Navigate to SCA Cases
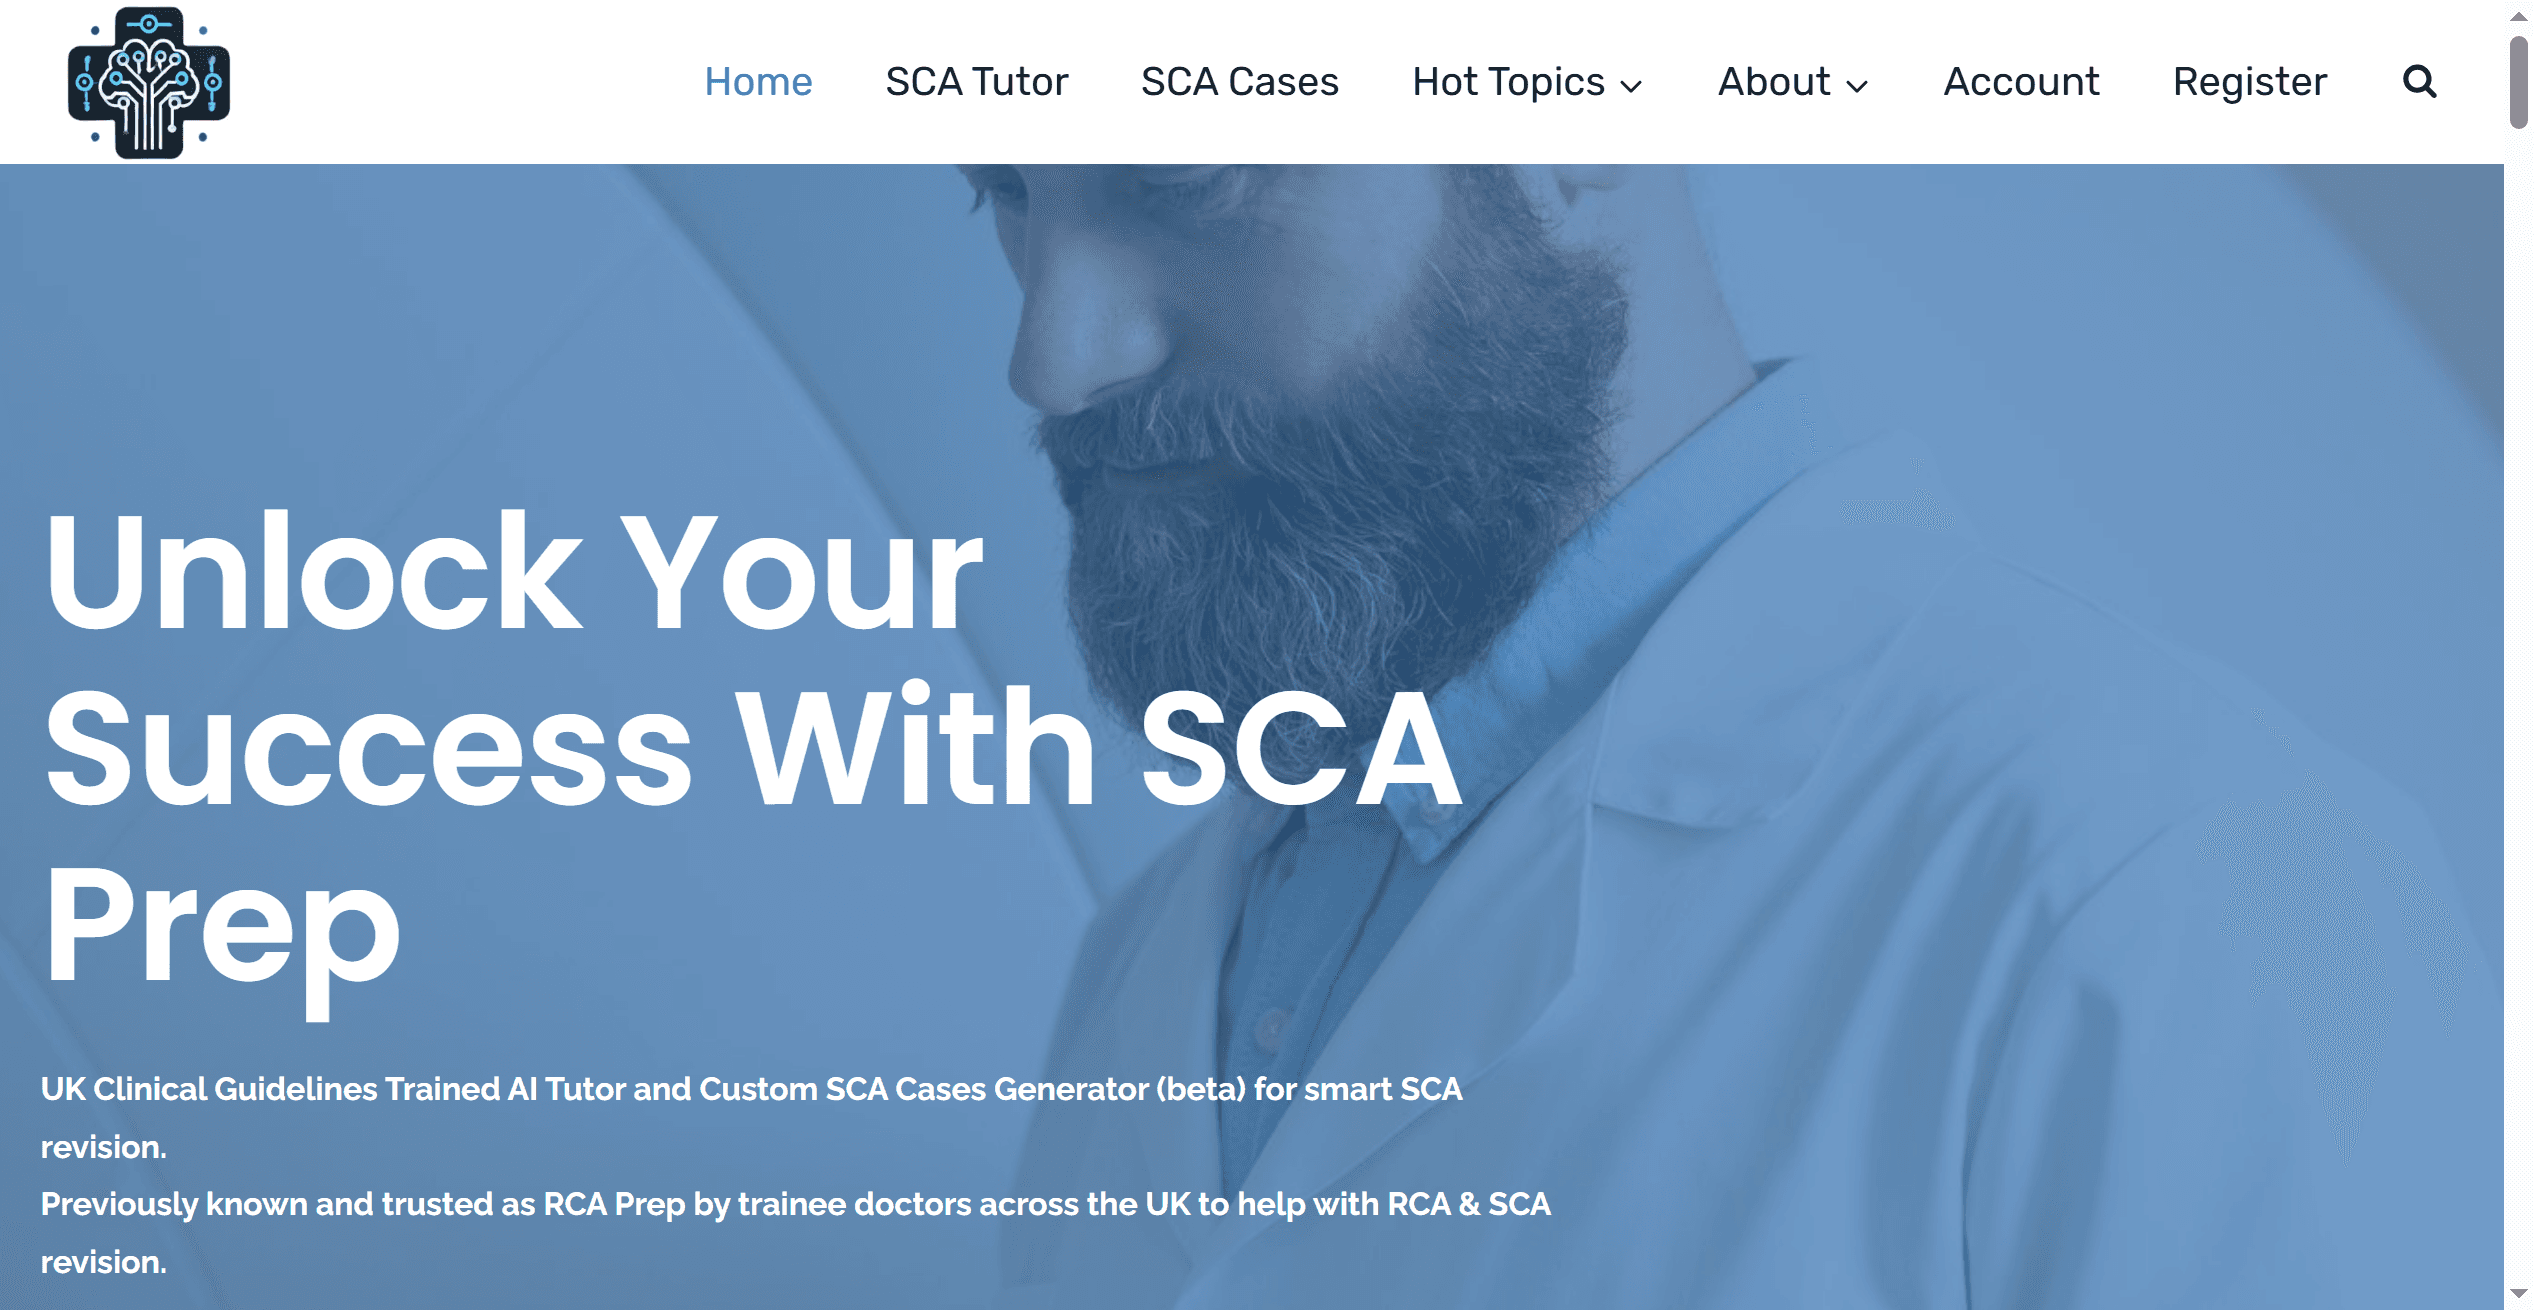This screenshot has width=2534, height=1310. [1239, 82]
